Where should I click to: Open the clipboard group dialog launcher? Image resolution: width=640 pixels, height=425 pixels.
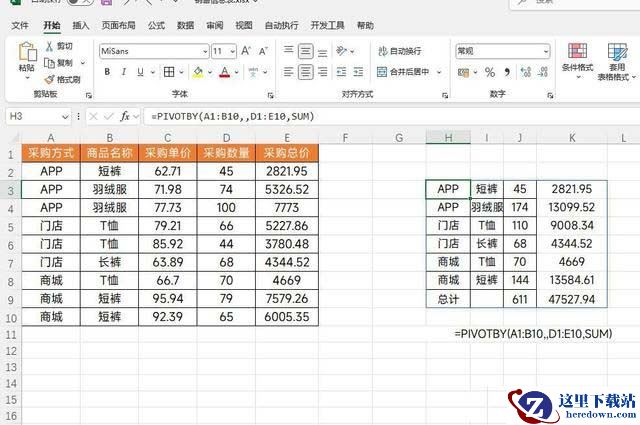pos(89,95)
